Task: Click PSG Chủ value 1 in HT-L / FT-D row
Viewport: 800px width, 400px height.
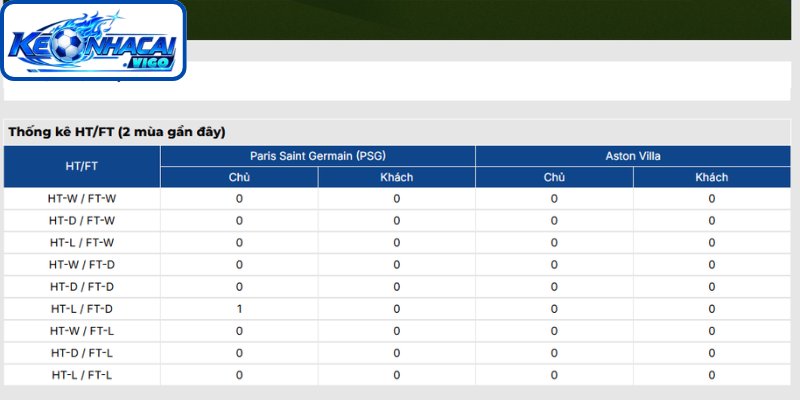Action: [x=239, y=309]
